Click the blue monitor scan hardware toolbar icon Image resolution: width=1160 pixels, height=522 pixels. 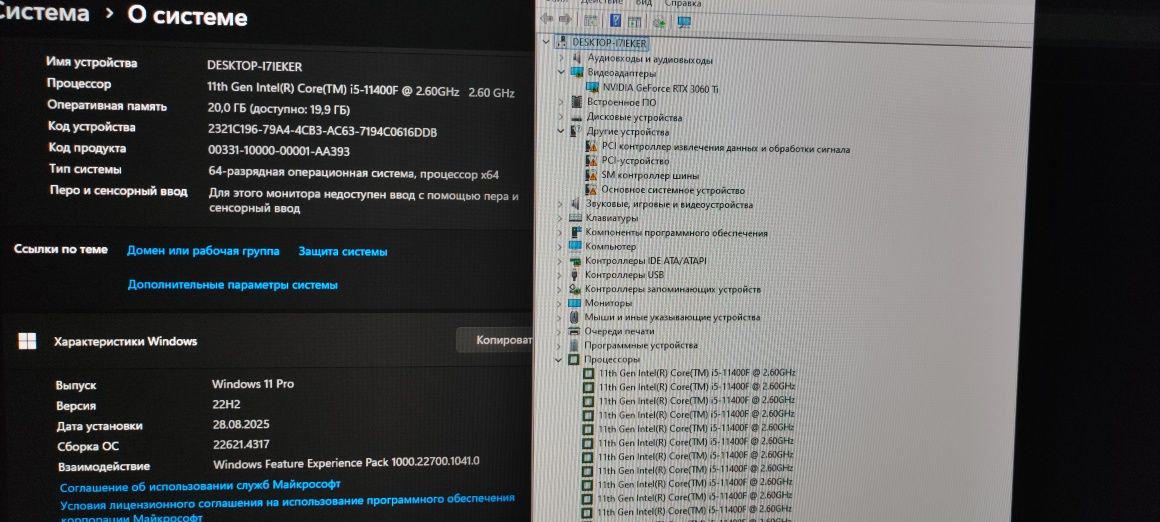tap(684, 22)
